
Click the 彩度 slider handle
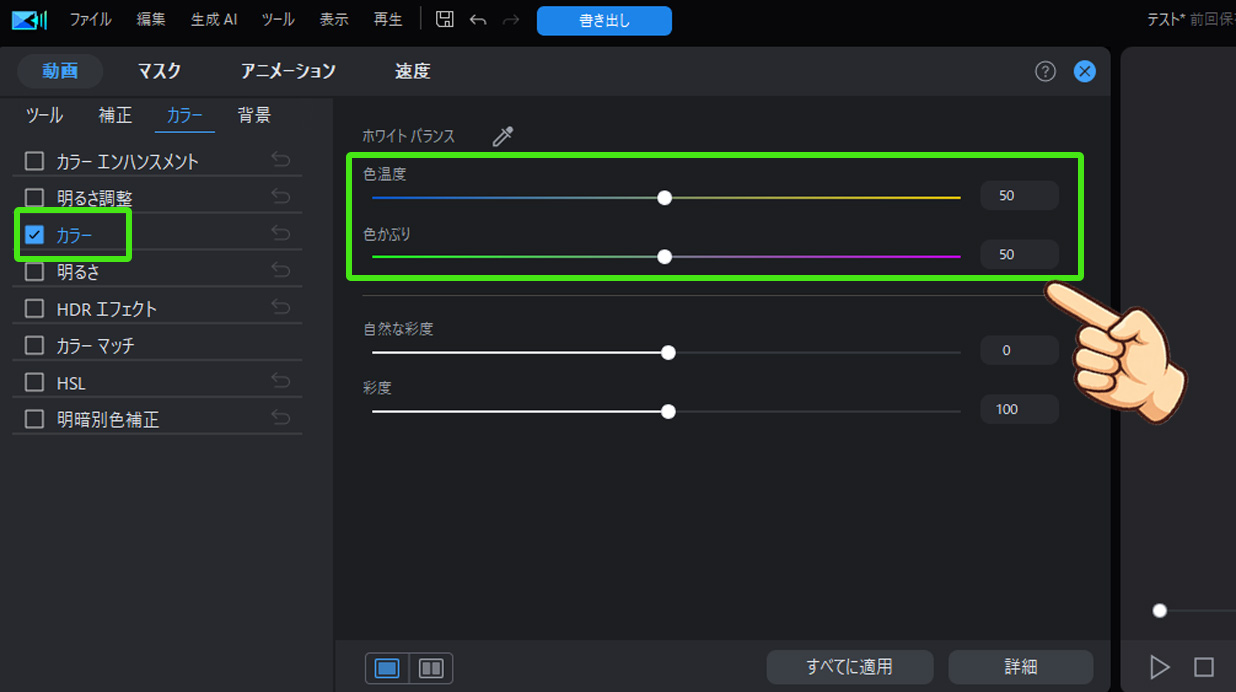[x=668, y=411]
